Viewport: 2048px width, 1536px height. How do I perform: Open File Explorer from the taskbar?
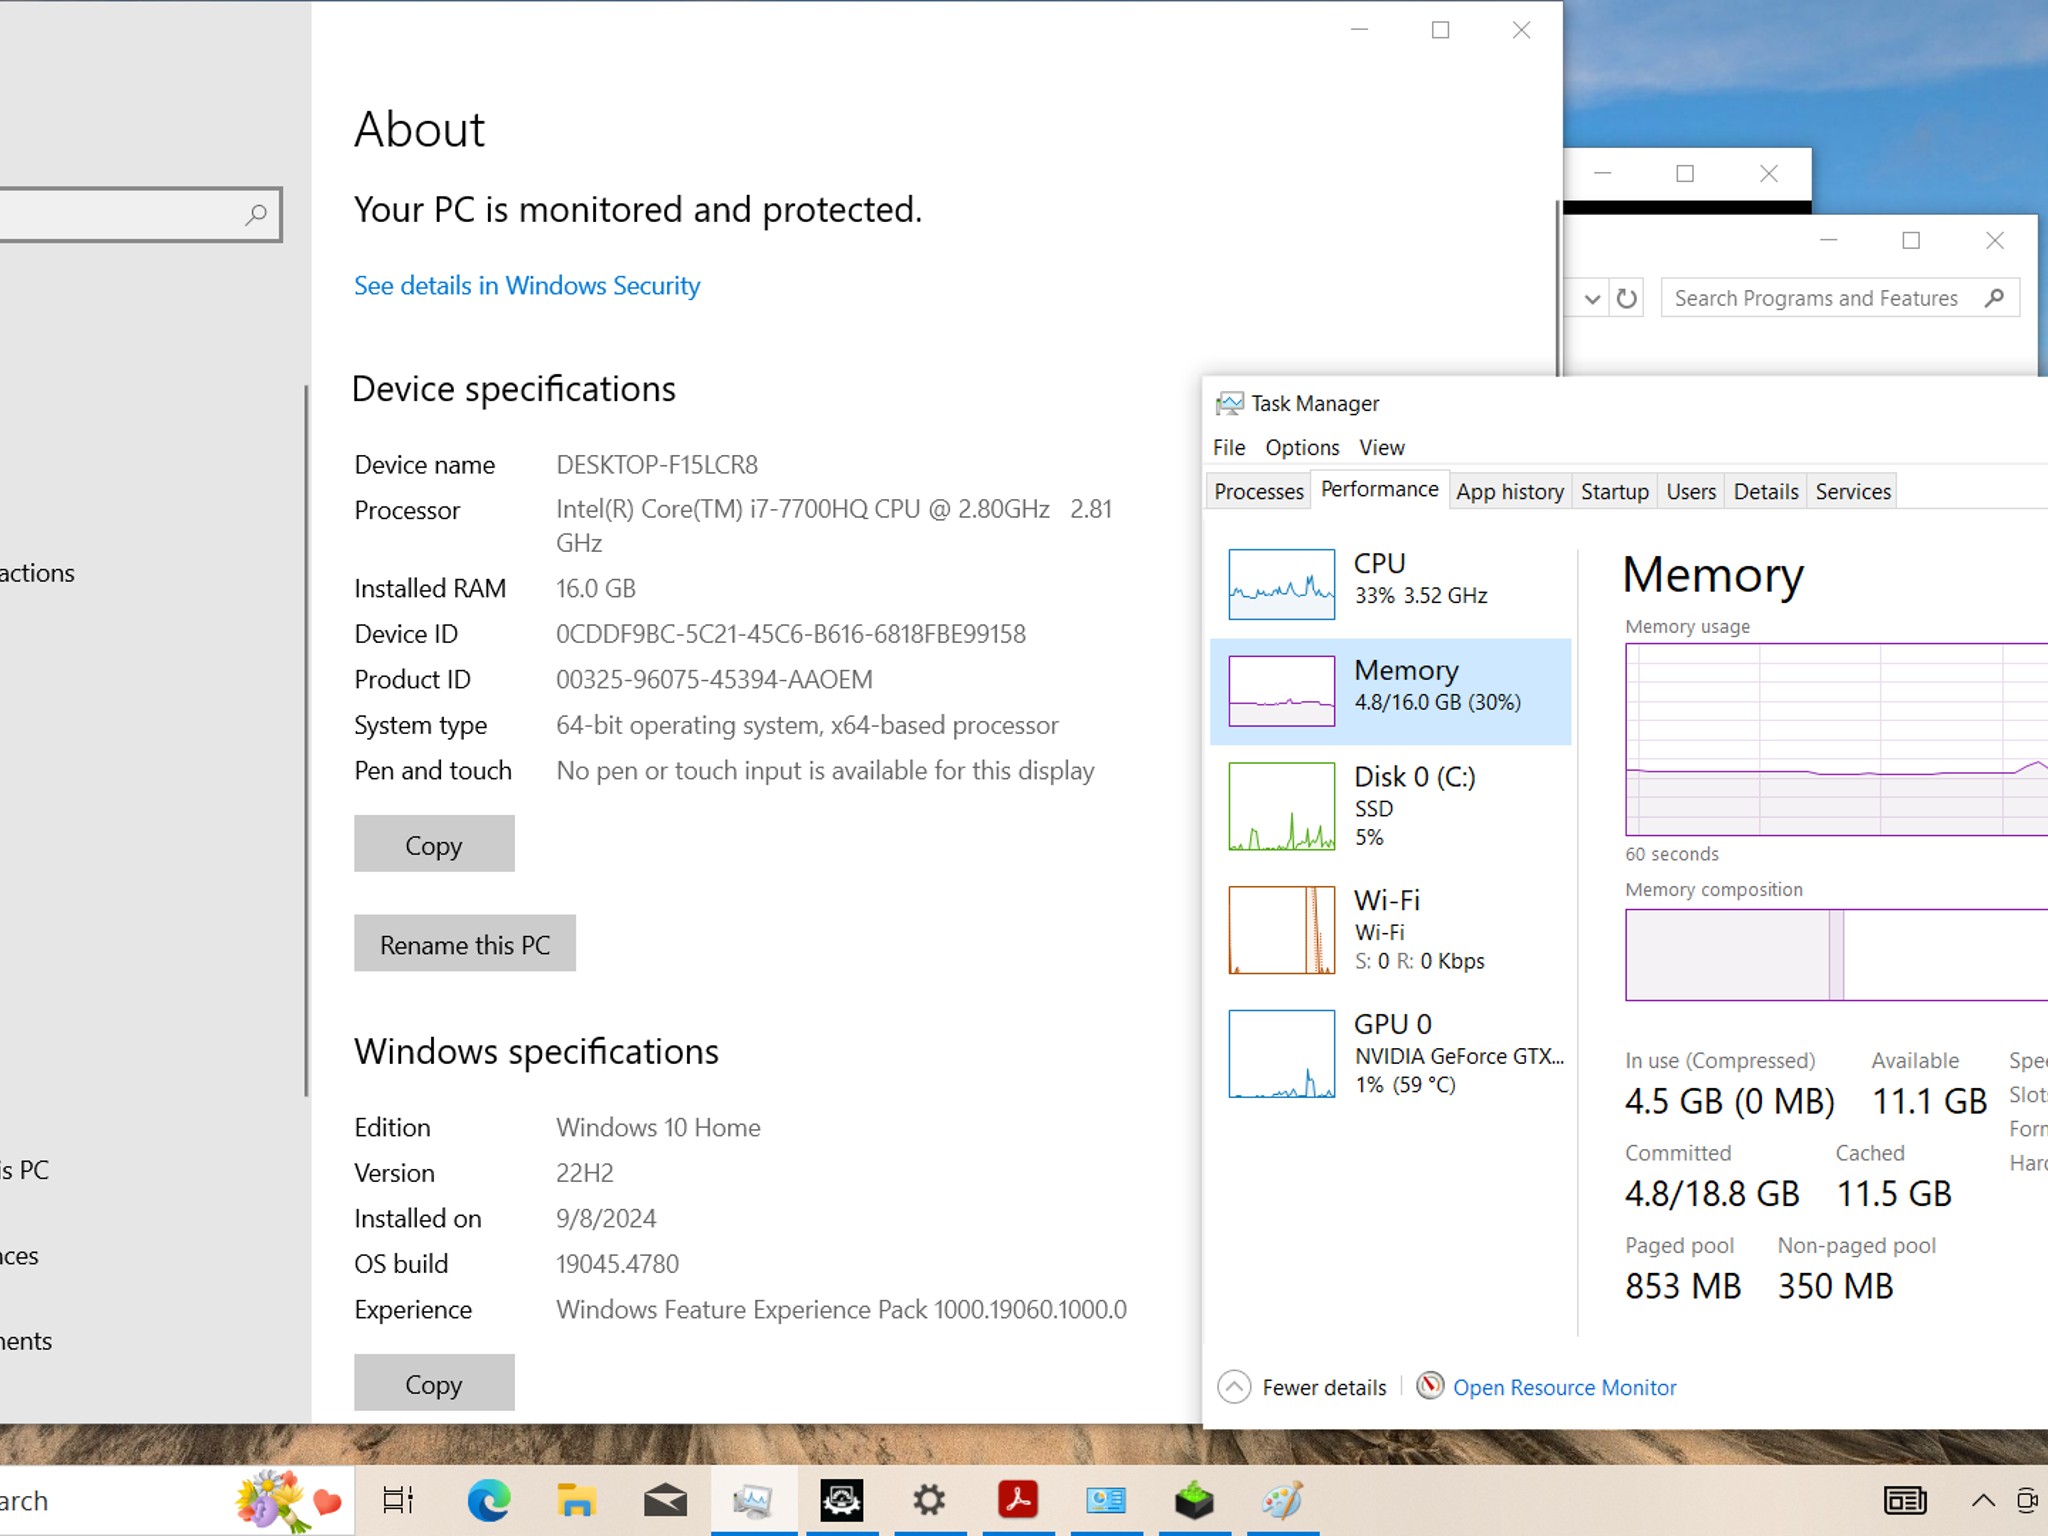(x=576, y=1500)
